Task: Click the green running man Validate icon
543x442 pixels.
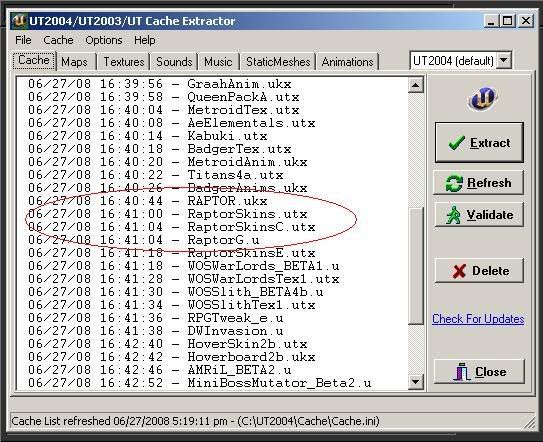Action: click(x=454, y=215)
